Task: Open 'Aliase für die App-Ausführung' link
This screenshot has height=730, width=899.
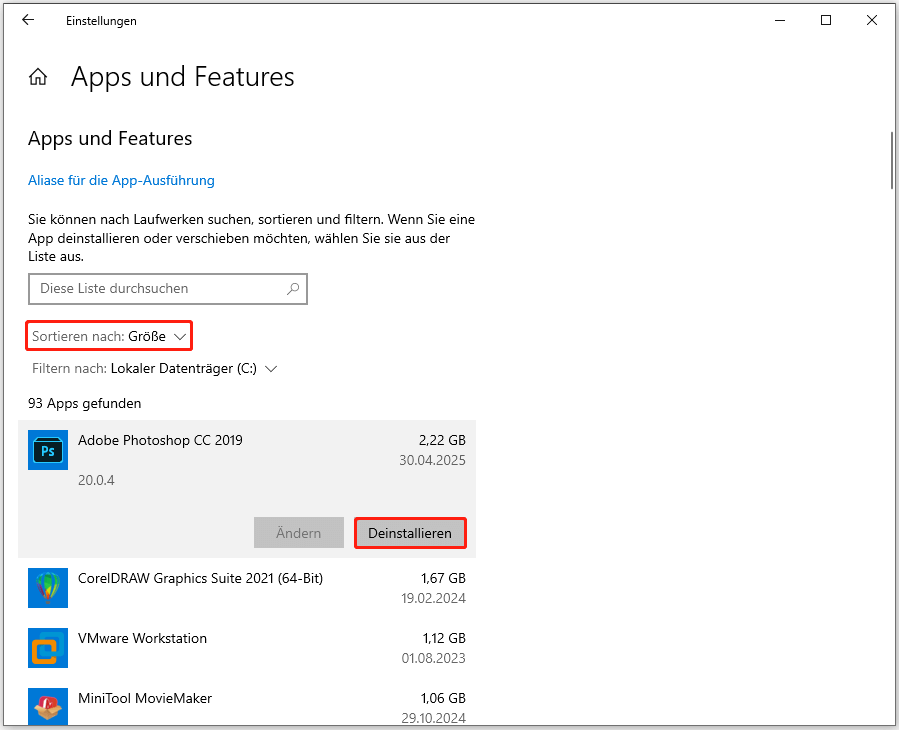Action: coord(122,180)
